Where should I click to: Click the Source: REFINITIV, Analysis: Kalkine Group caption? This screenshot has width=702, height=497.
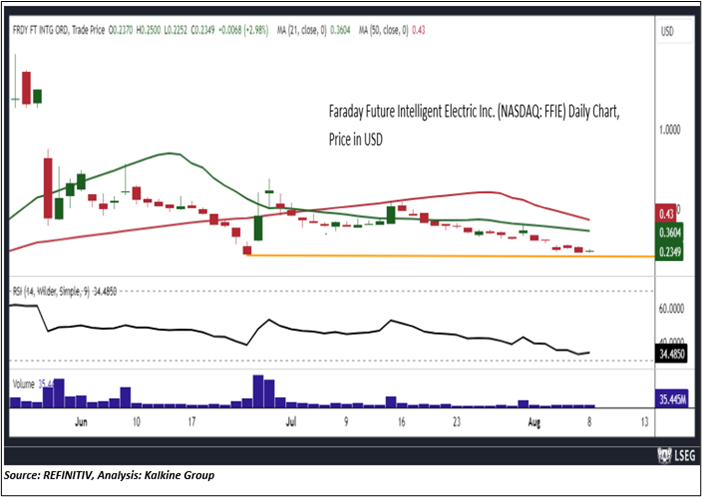point(110,475)
